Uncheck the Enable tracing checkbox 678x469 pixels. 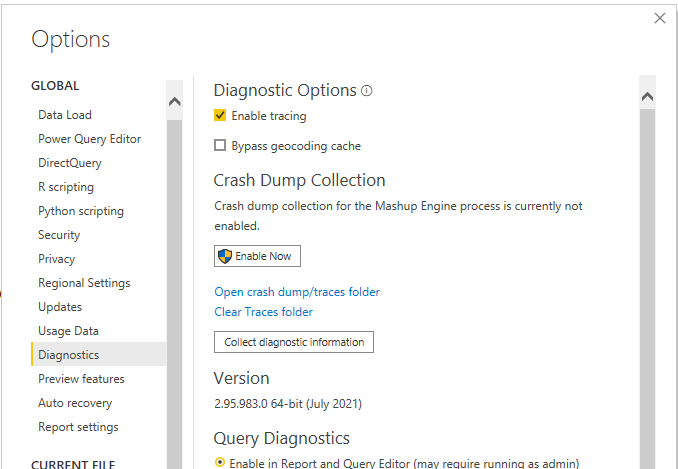220,115
